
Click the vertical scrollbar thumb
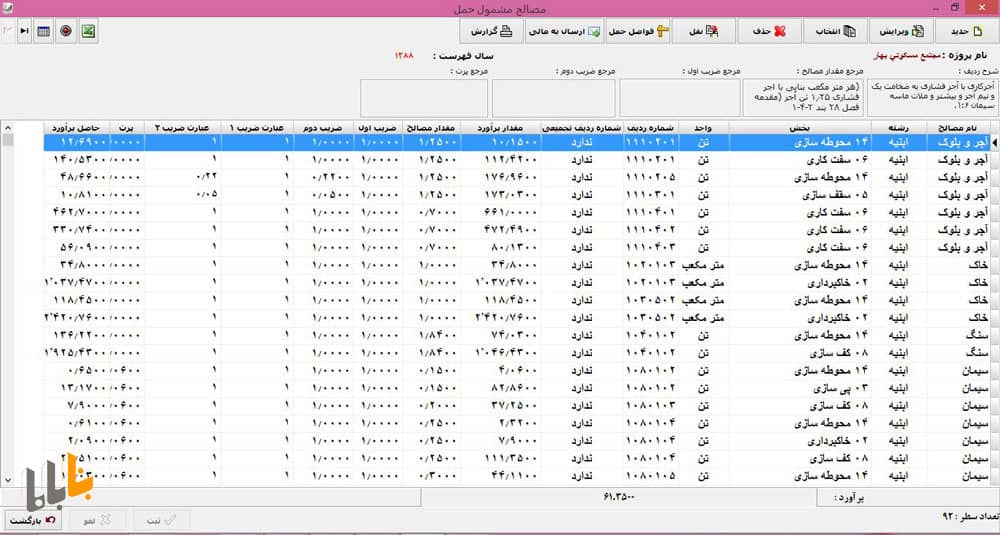click(8, 140)
